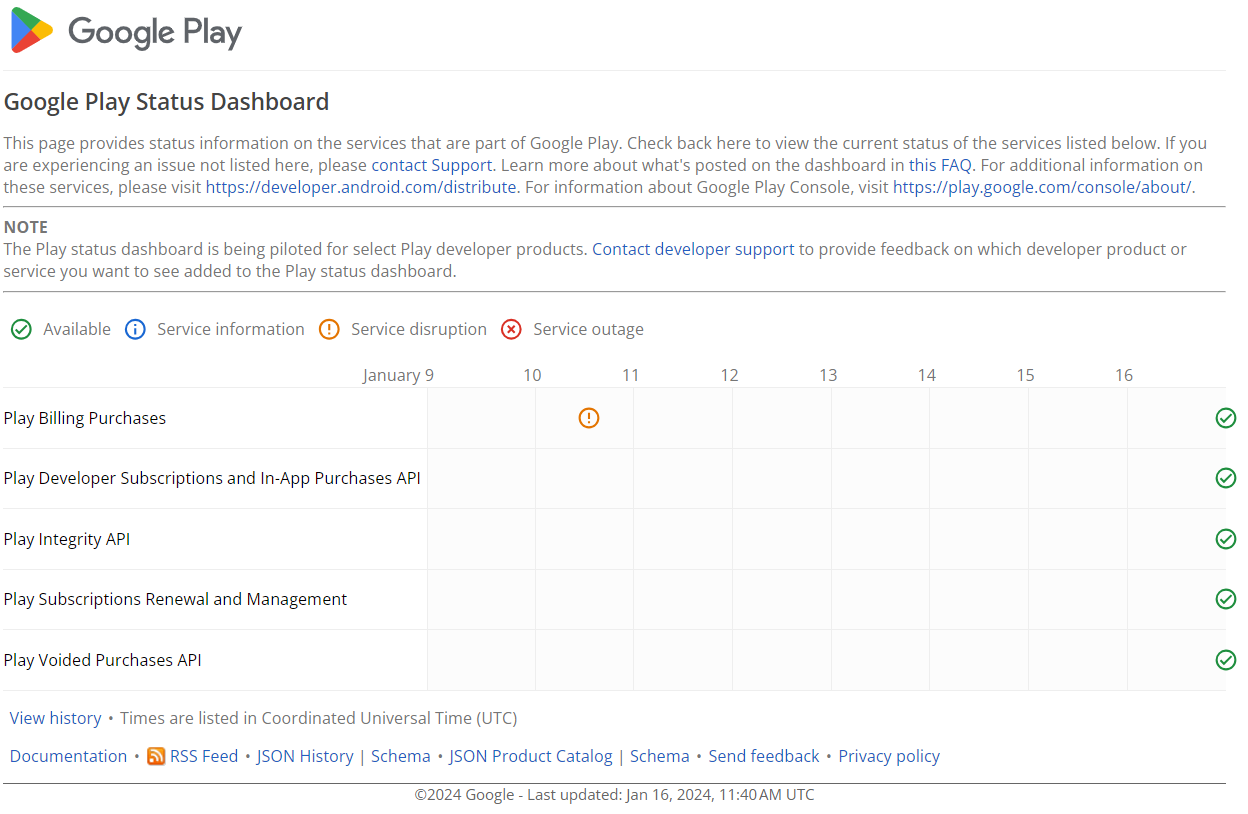Click the Google Play Status Dashboard heading
The height and width of the screenshot is (814, 1248).
tap(167, 102)
